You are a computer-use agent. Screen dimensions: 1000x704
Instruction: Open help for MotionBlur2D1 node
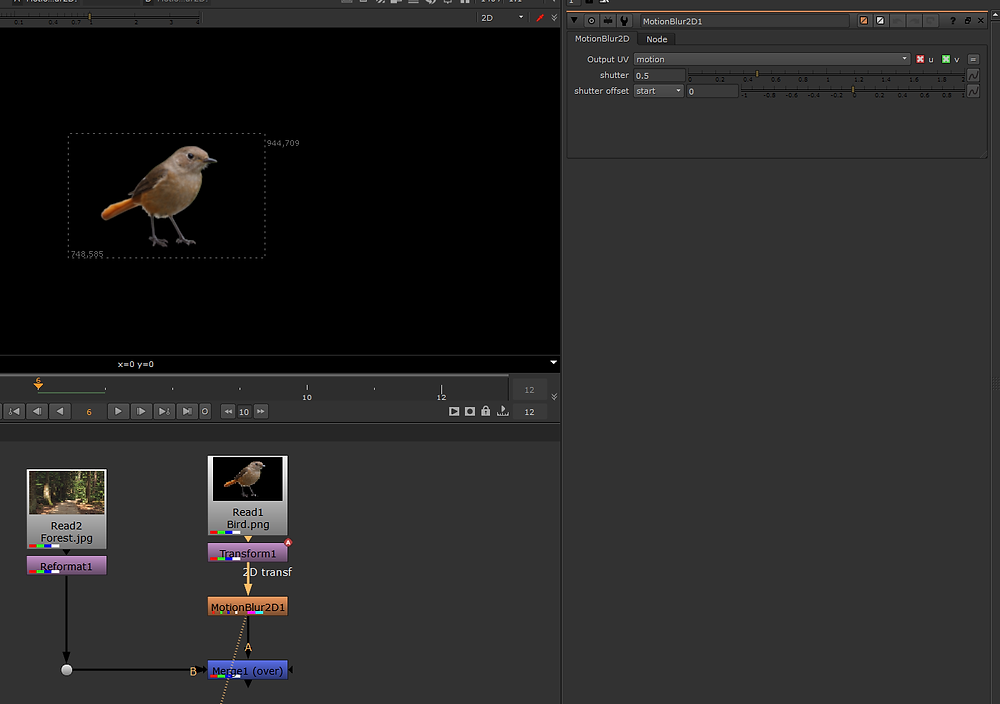tap(953, 20)
